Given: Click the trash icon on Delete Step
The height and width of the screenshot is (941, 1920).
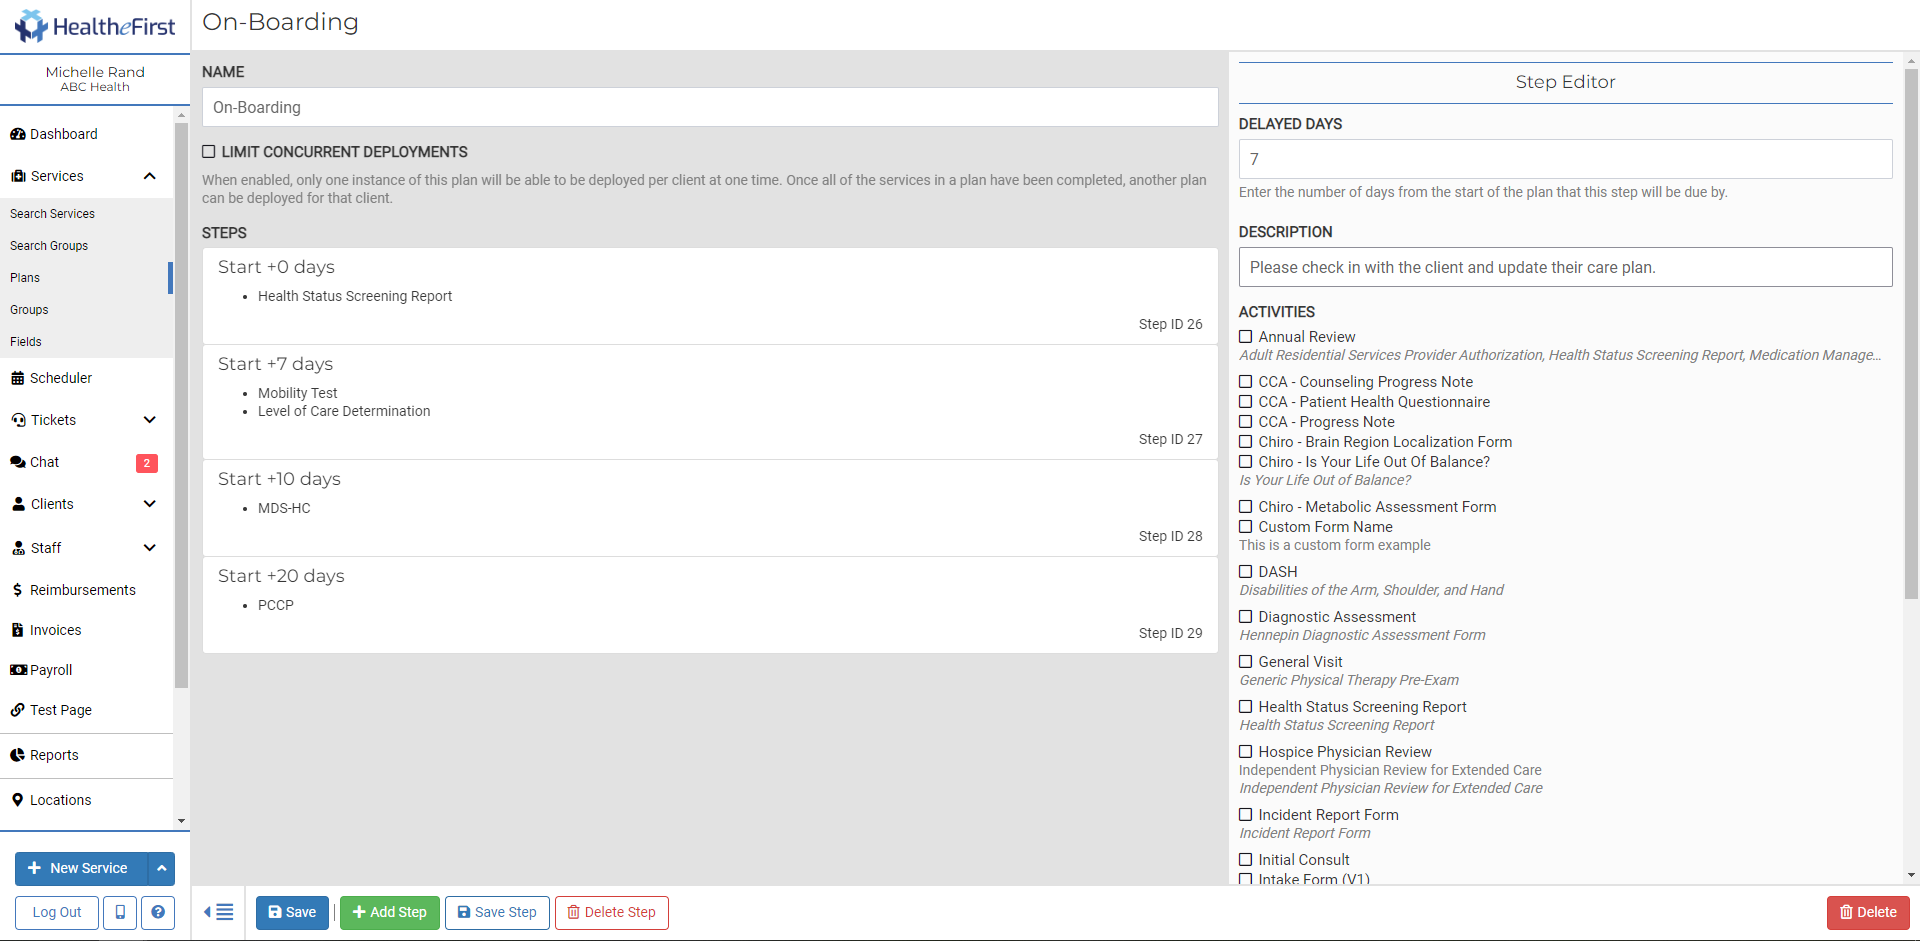Looking at the screenshot, I should click(574, 912).
